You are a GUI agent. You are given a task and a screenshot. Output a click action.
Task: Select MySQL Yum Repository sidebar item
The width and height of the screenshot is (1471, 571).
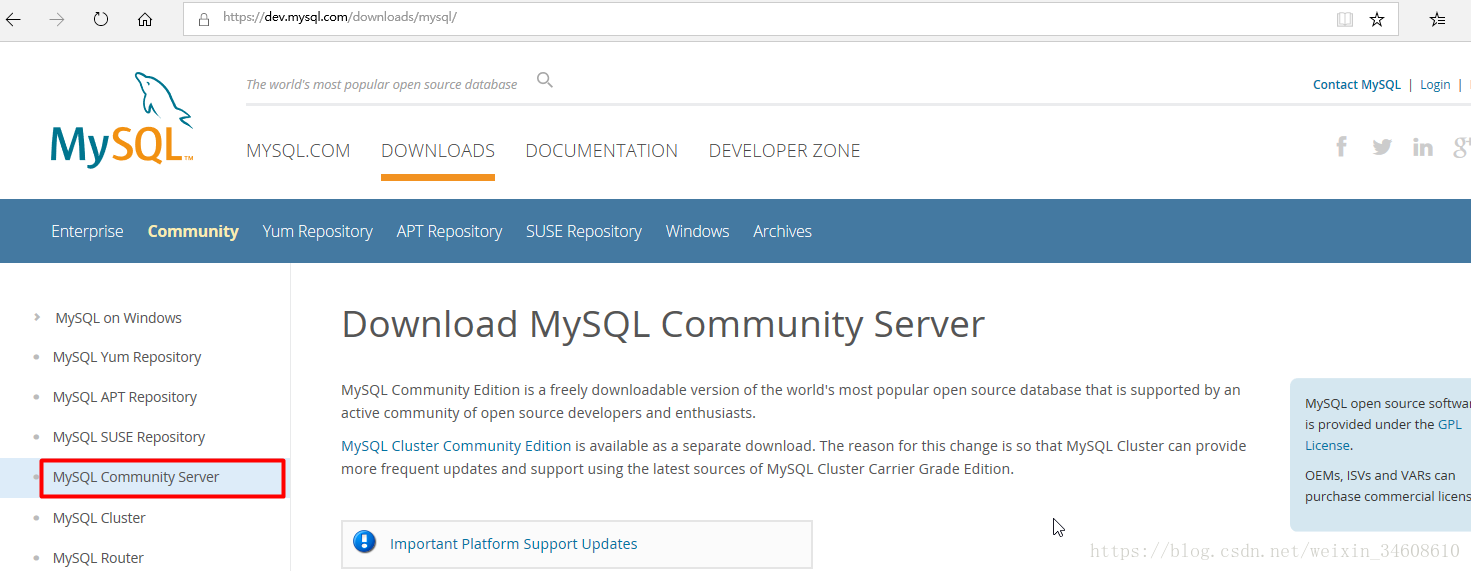[127, 357]
